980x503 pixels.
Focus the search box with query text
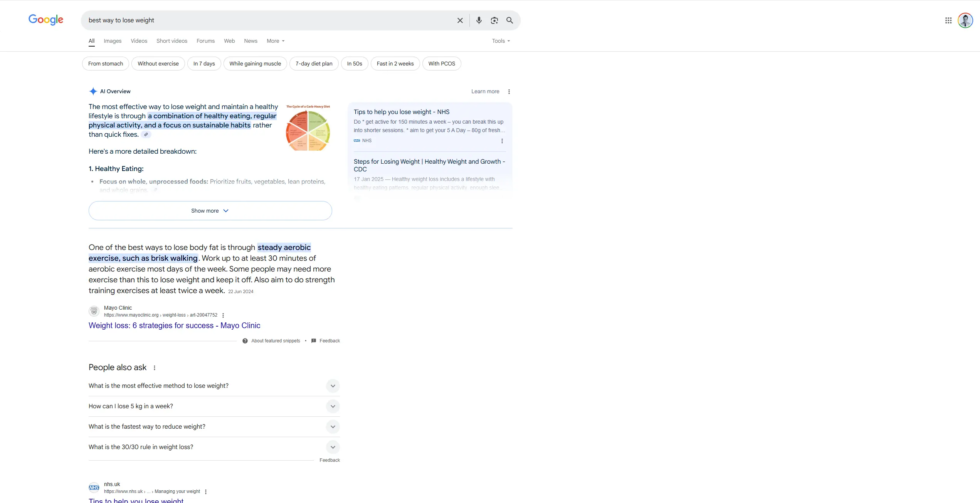pyautogui.click(x=269, y=21)
